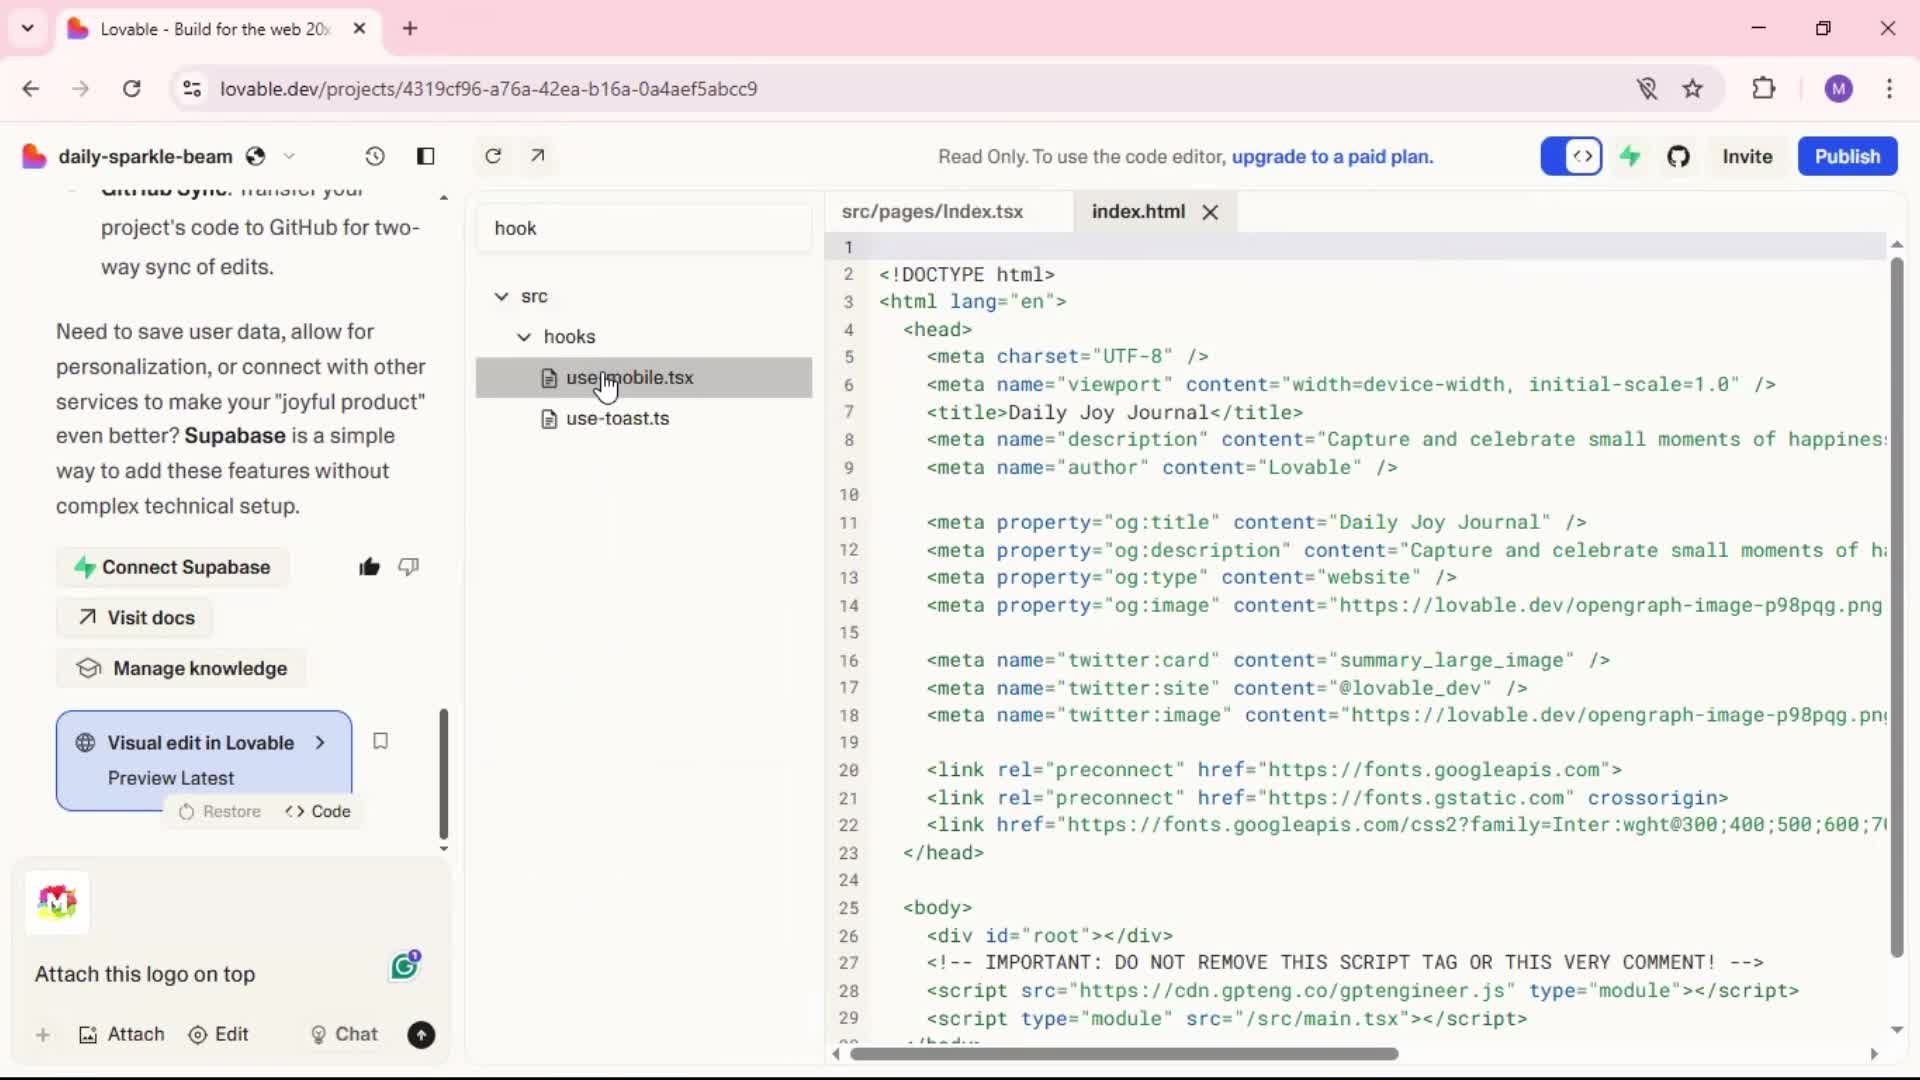Focus the file search field containing hook
This screenshot has height=1080, width=1920.
pyautogui.click(x=644, y=228)
